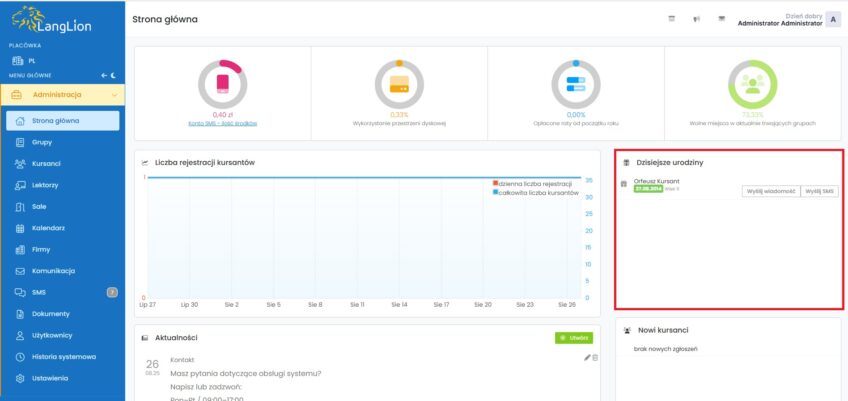Click the Strona główna page title
Screen dimensions: 848x401
click(165, 19)
